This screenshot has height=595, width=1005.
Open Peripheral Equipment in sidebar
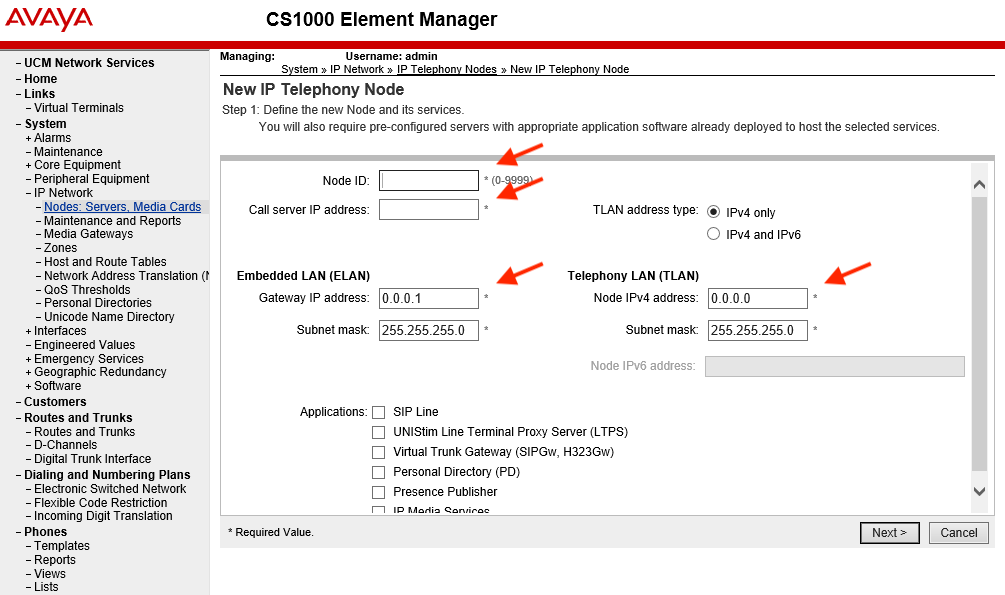pyautogui.click(x=92, y=179)
